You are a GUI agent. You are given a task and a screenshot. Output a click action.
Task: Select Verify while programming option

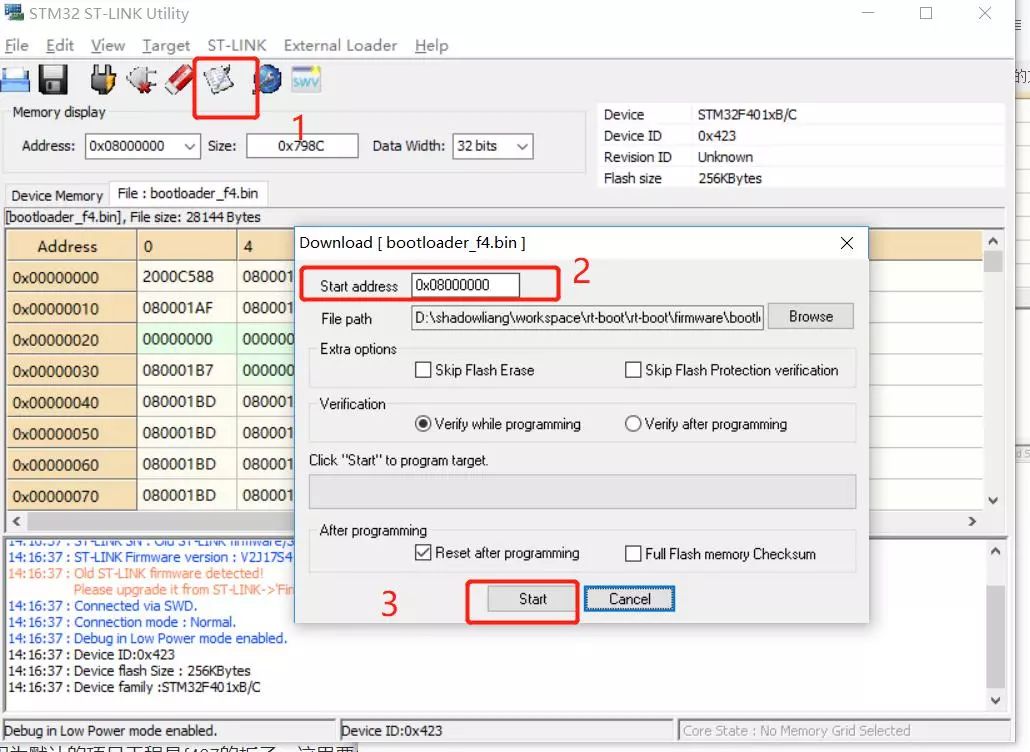coord(423,424)
